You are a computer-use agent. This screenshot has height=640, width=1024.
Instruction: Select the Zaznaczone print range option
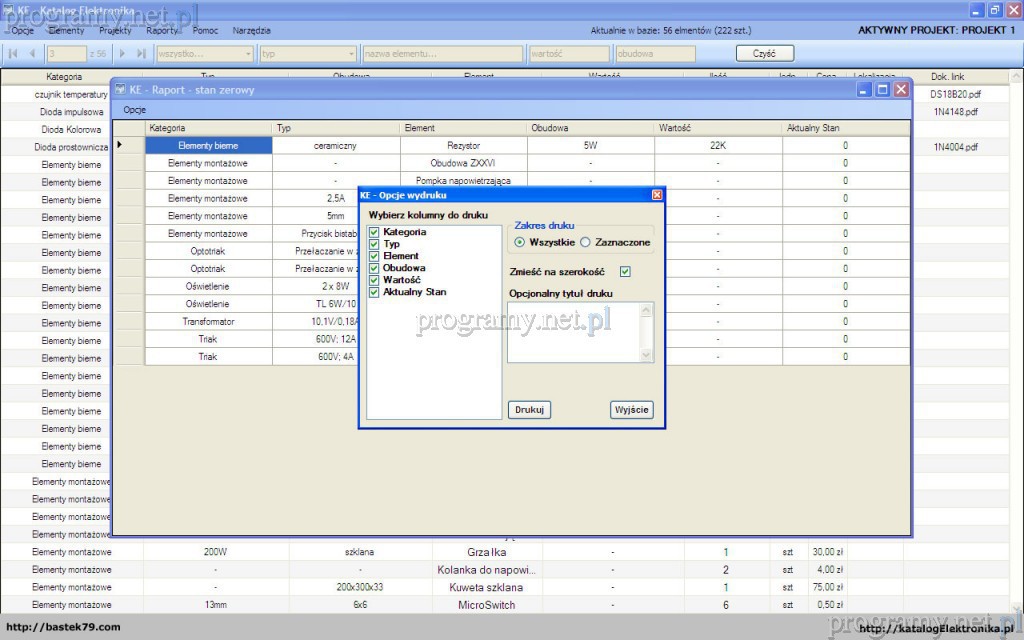585,242
